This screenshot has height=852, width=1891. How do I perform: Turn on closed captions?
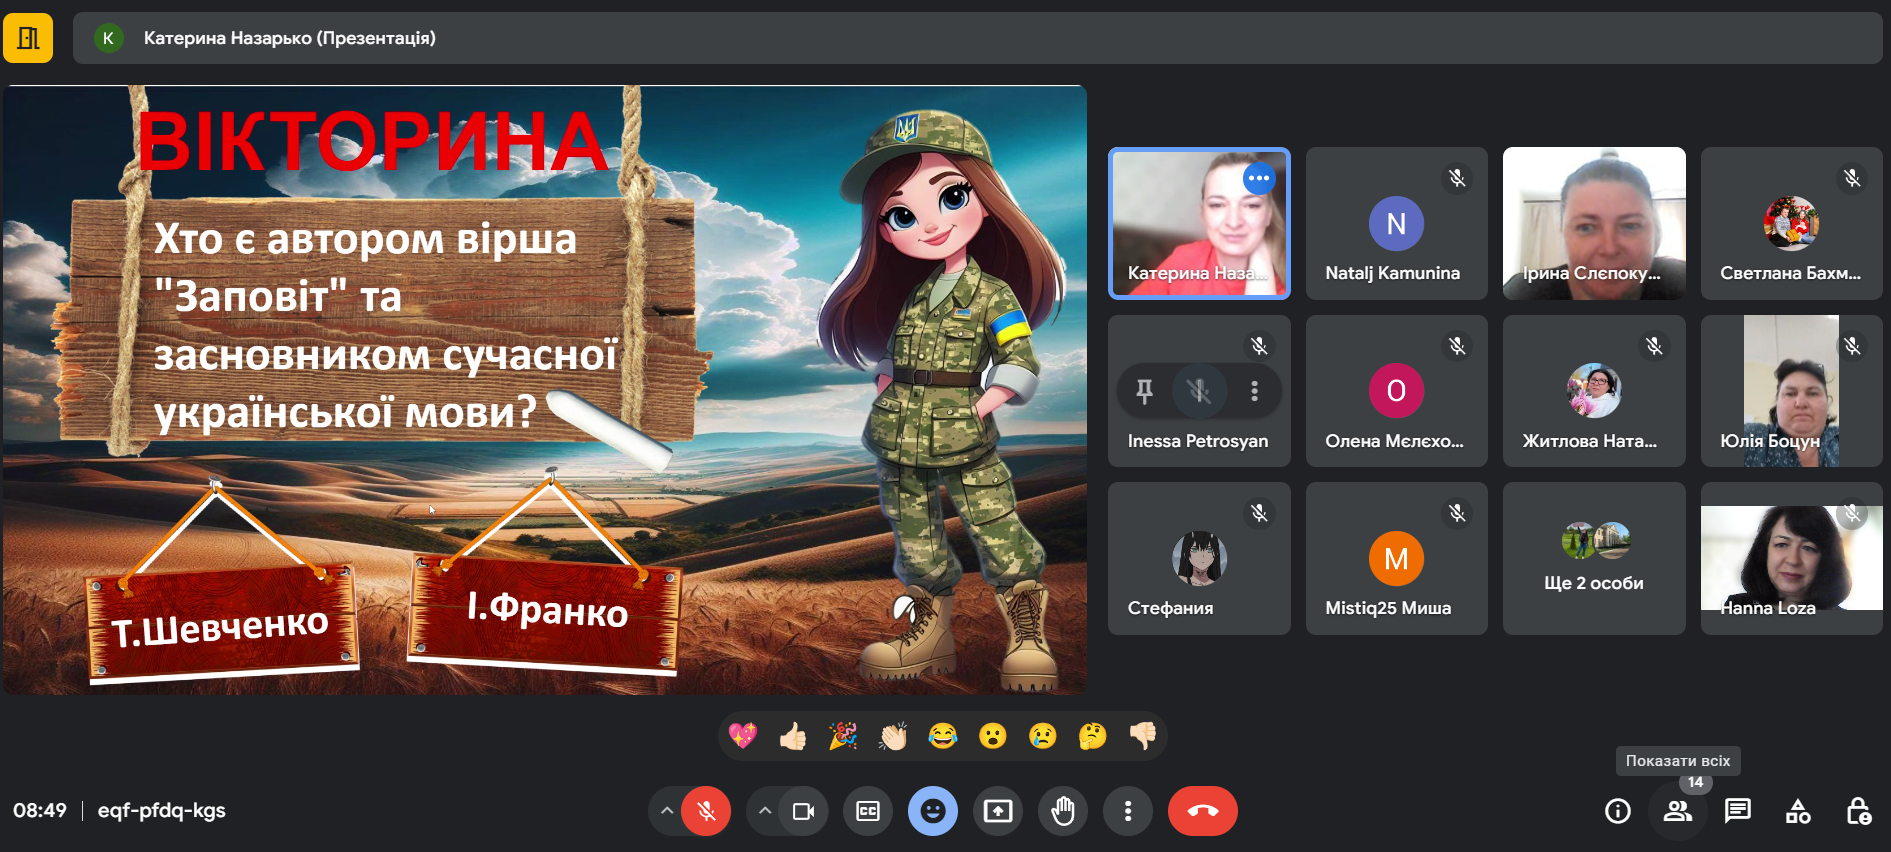coord(868,811)
